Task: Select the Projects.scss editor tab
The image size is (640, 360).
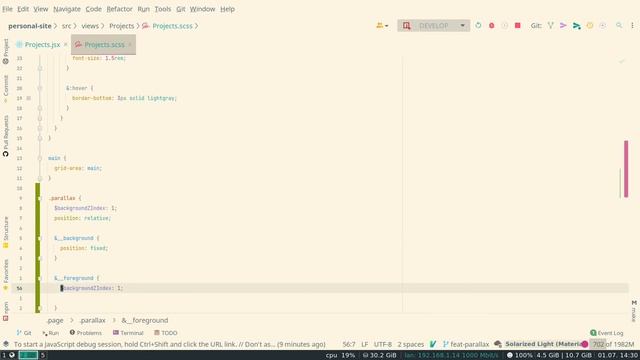Action: tap(104, 44)
